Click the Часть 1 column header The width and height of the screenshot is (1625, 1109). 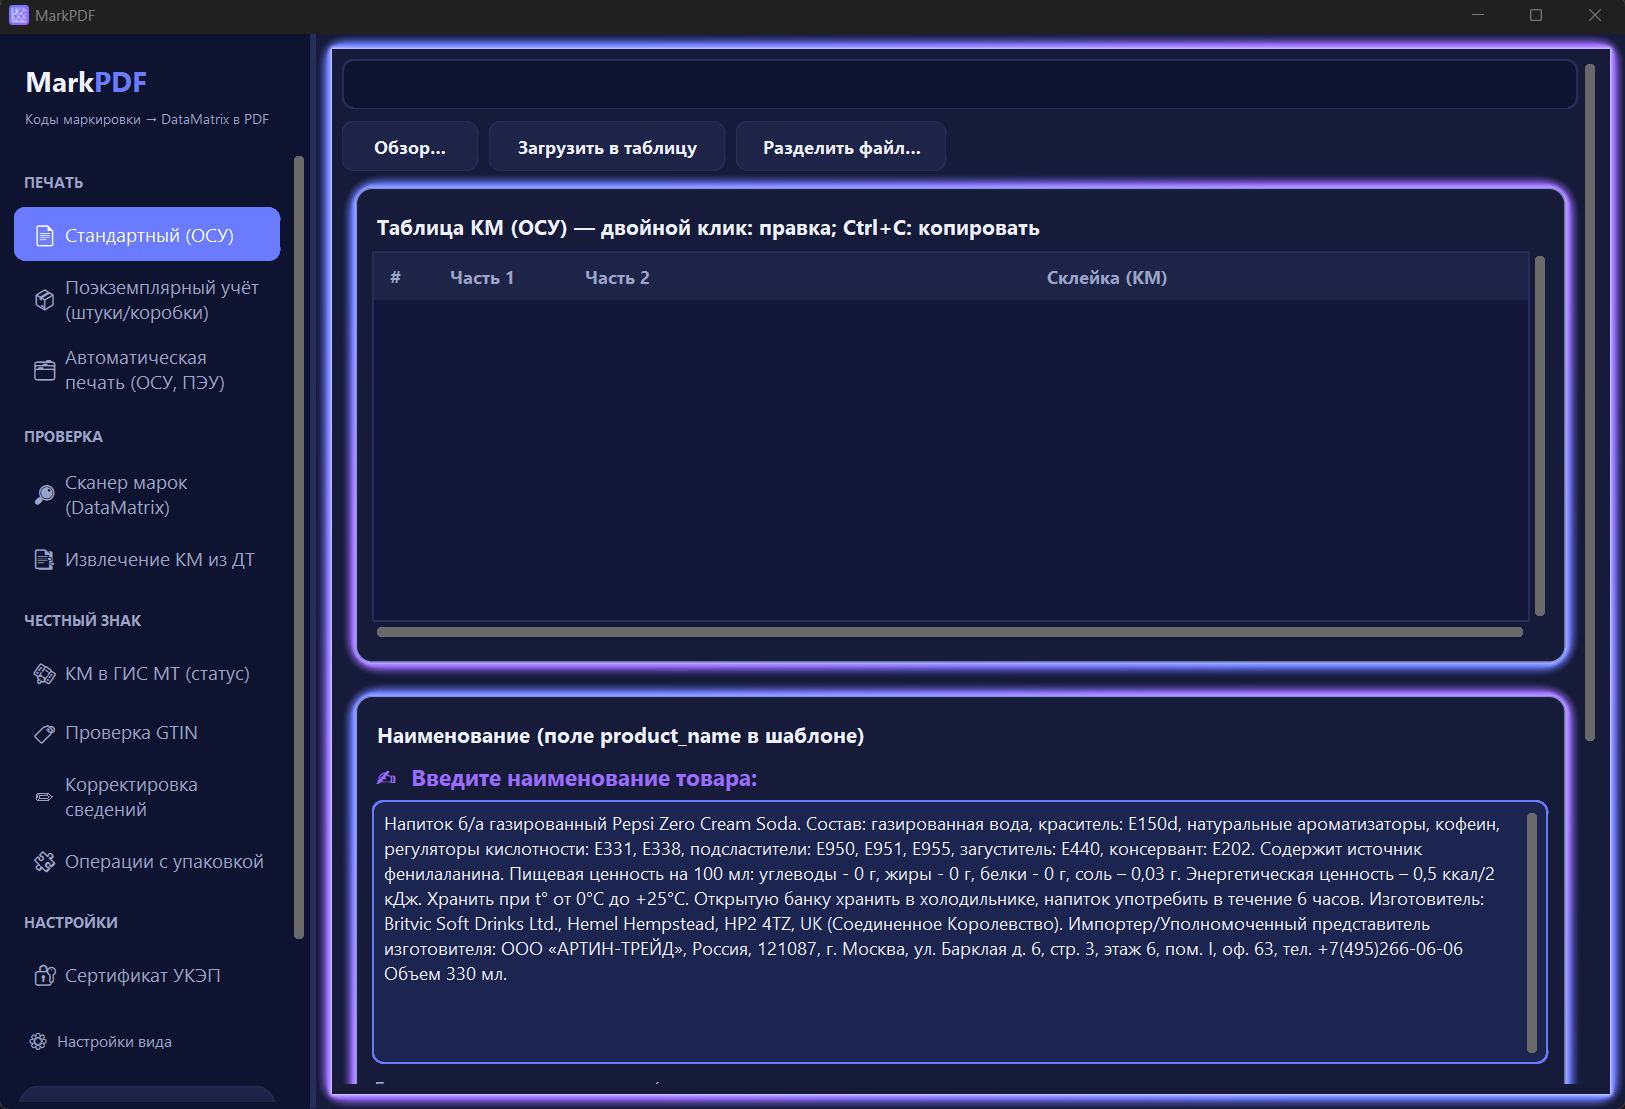[x=482, y=278]
